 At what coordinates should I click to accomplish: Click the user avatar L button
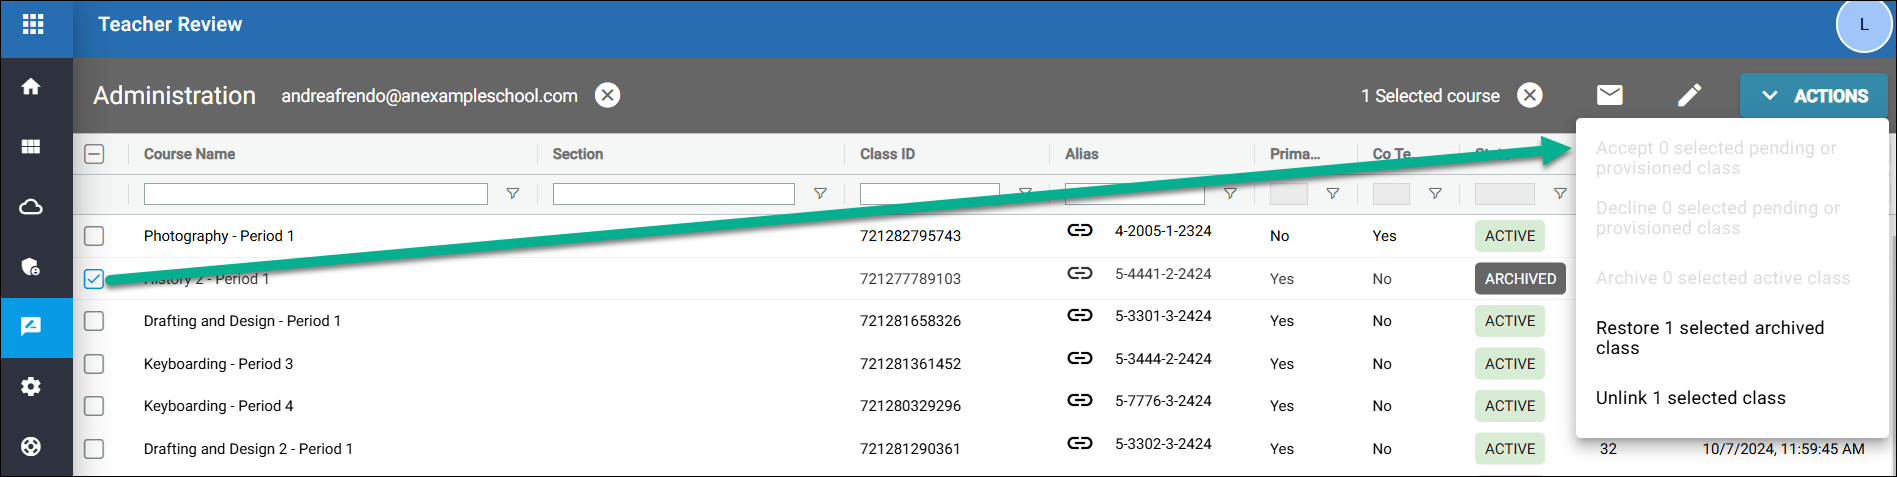(x=1863, y=25)
